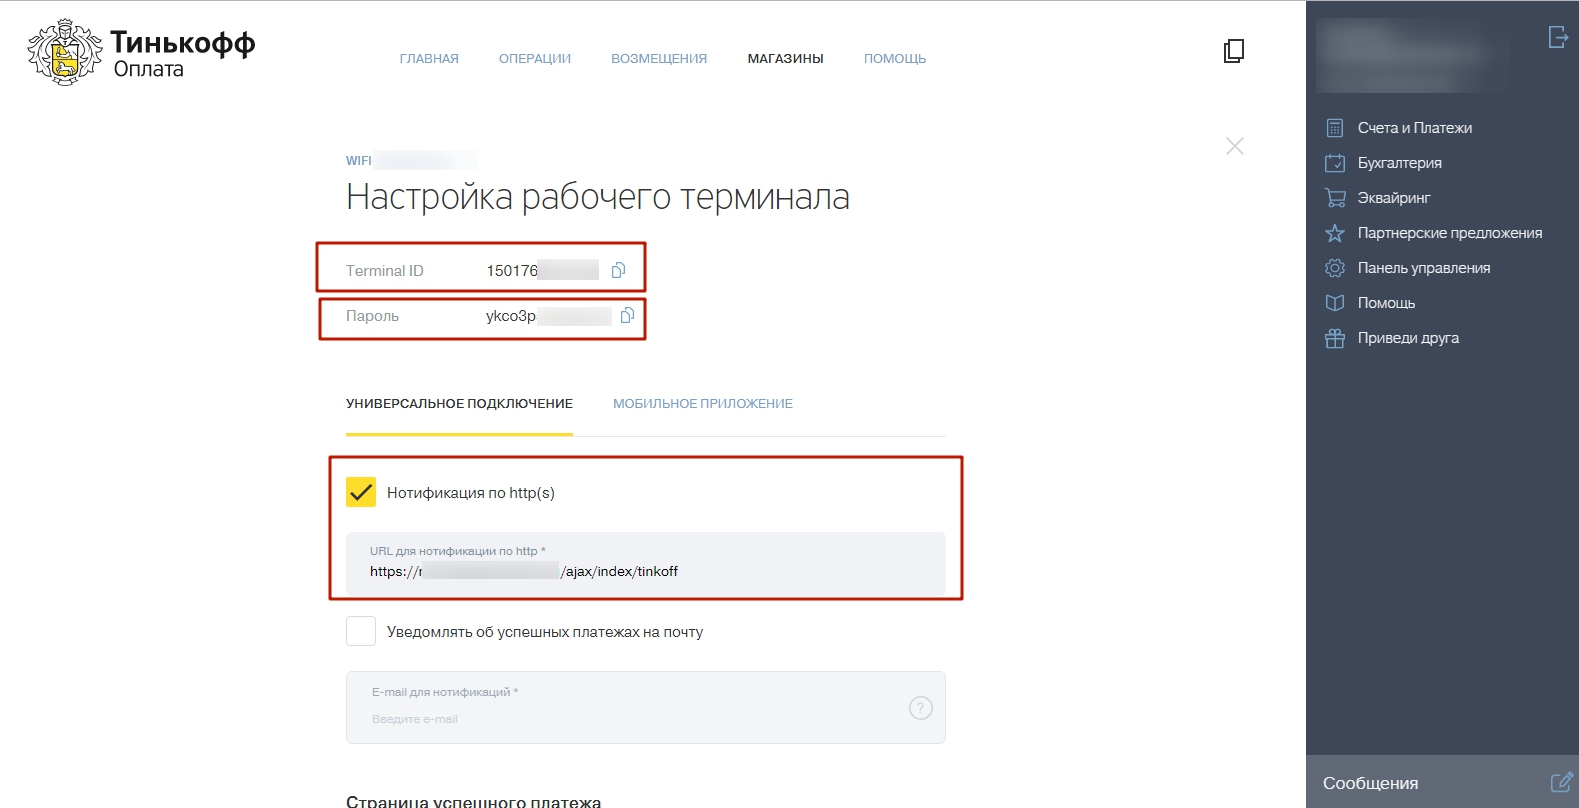Viewport: 1579px width, 808px height.
Task: Open the help question mark icon
Action: point(920,708)
